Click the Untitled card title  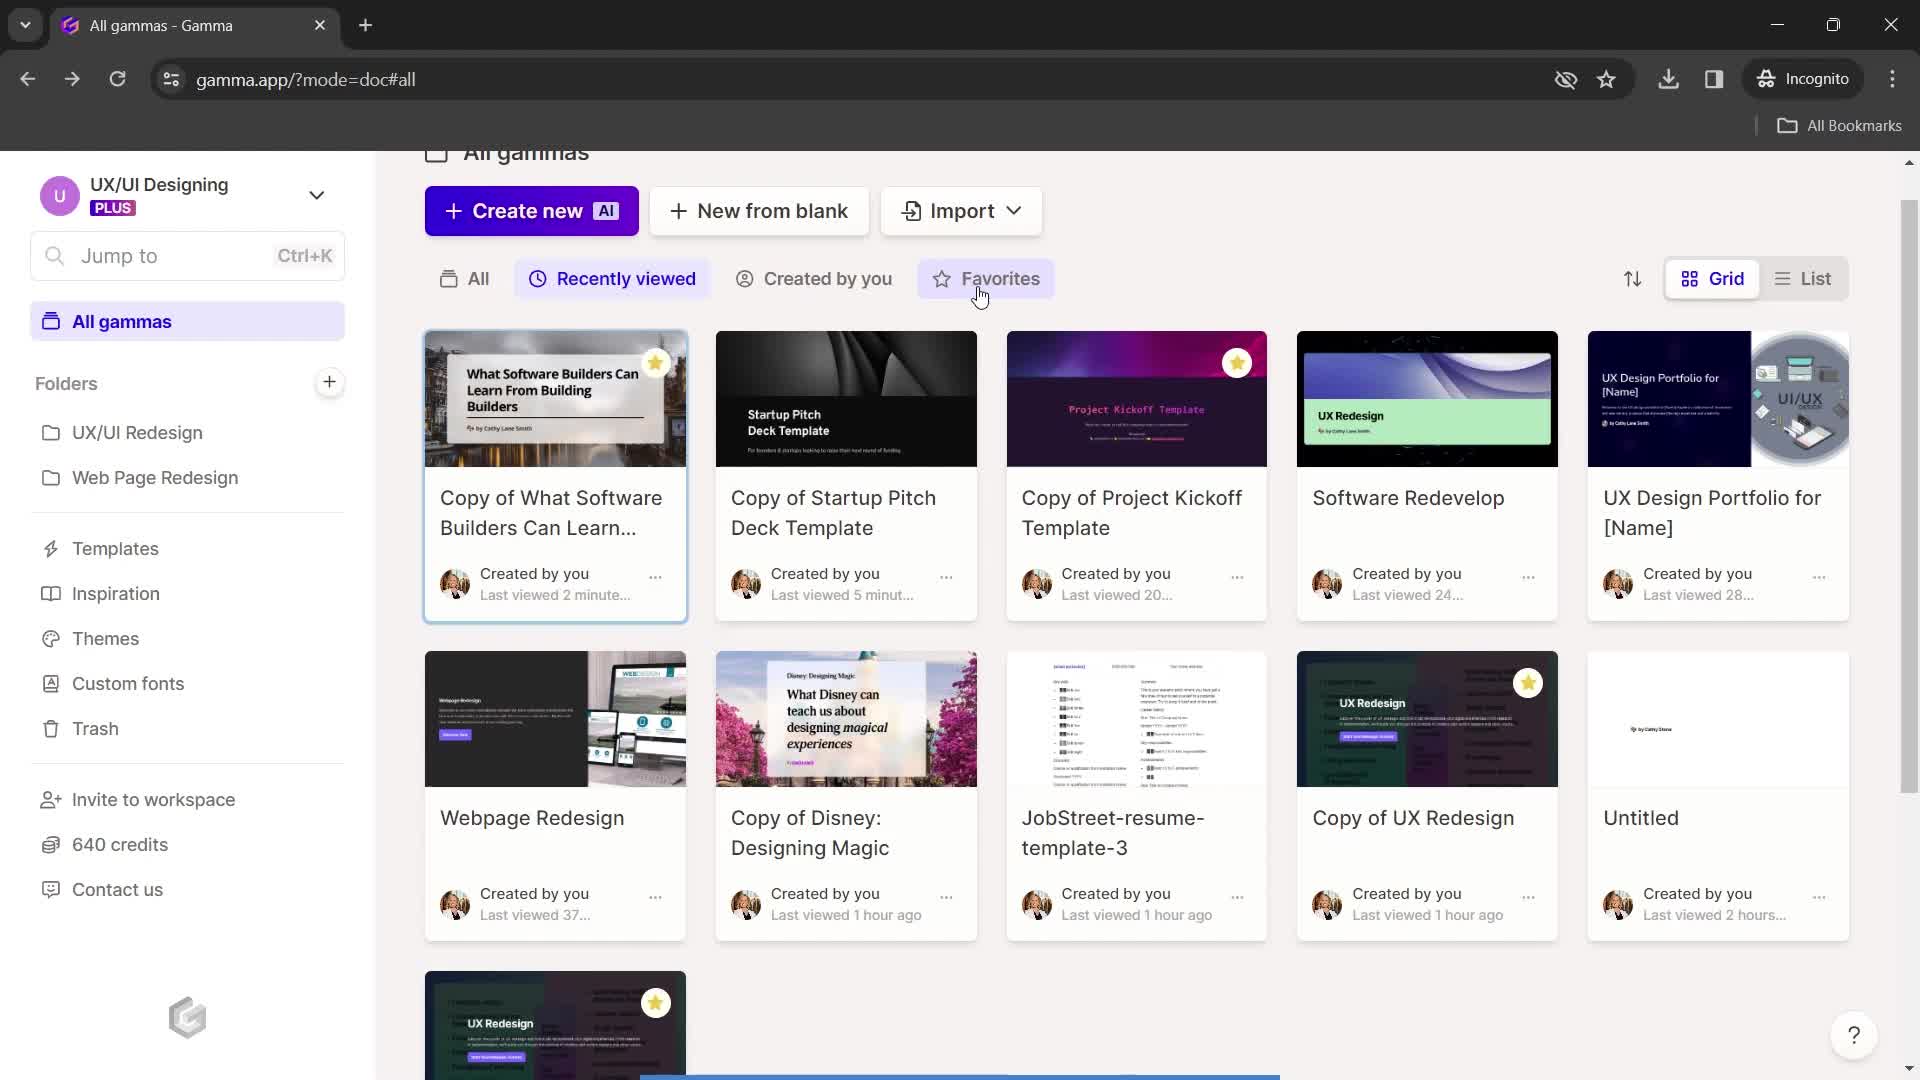[x=1640, y=818]
